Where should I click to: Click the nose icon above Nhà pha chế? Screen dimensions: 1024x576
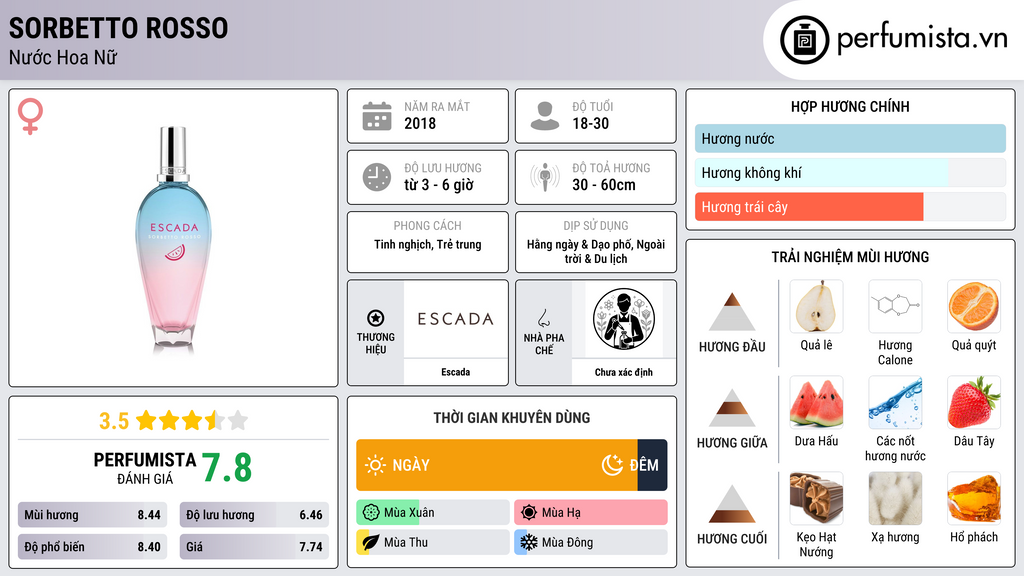[544, 318]
